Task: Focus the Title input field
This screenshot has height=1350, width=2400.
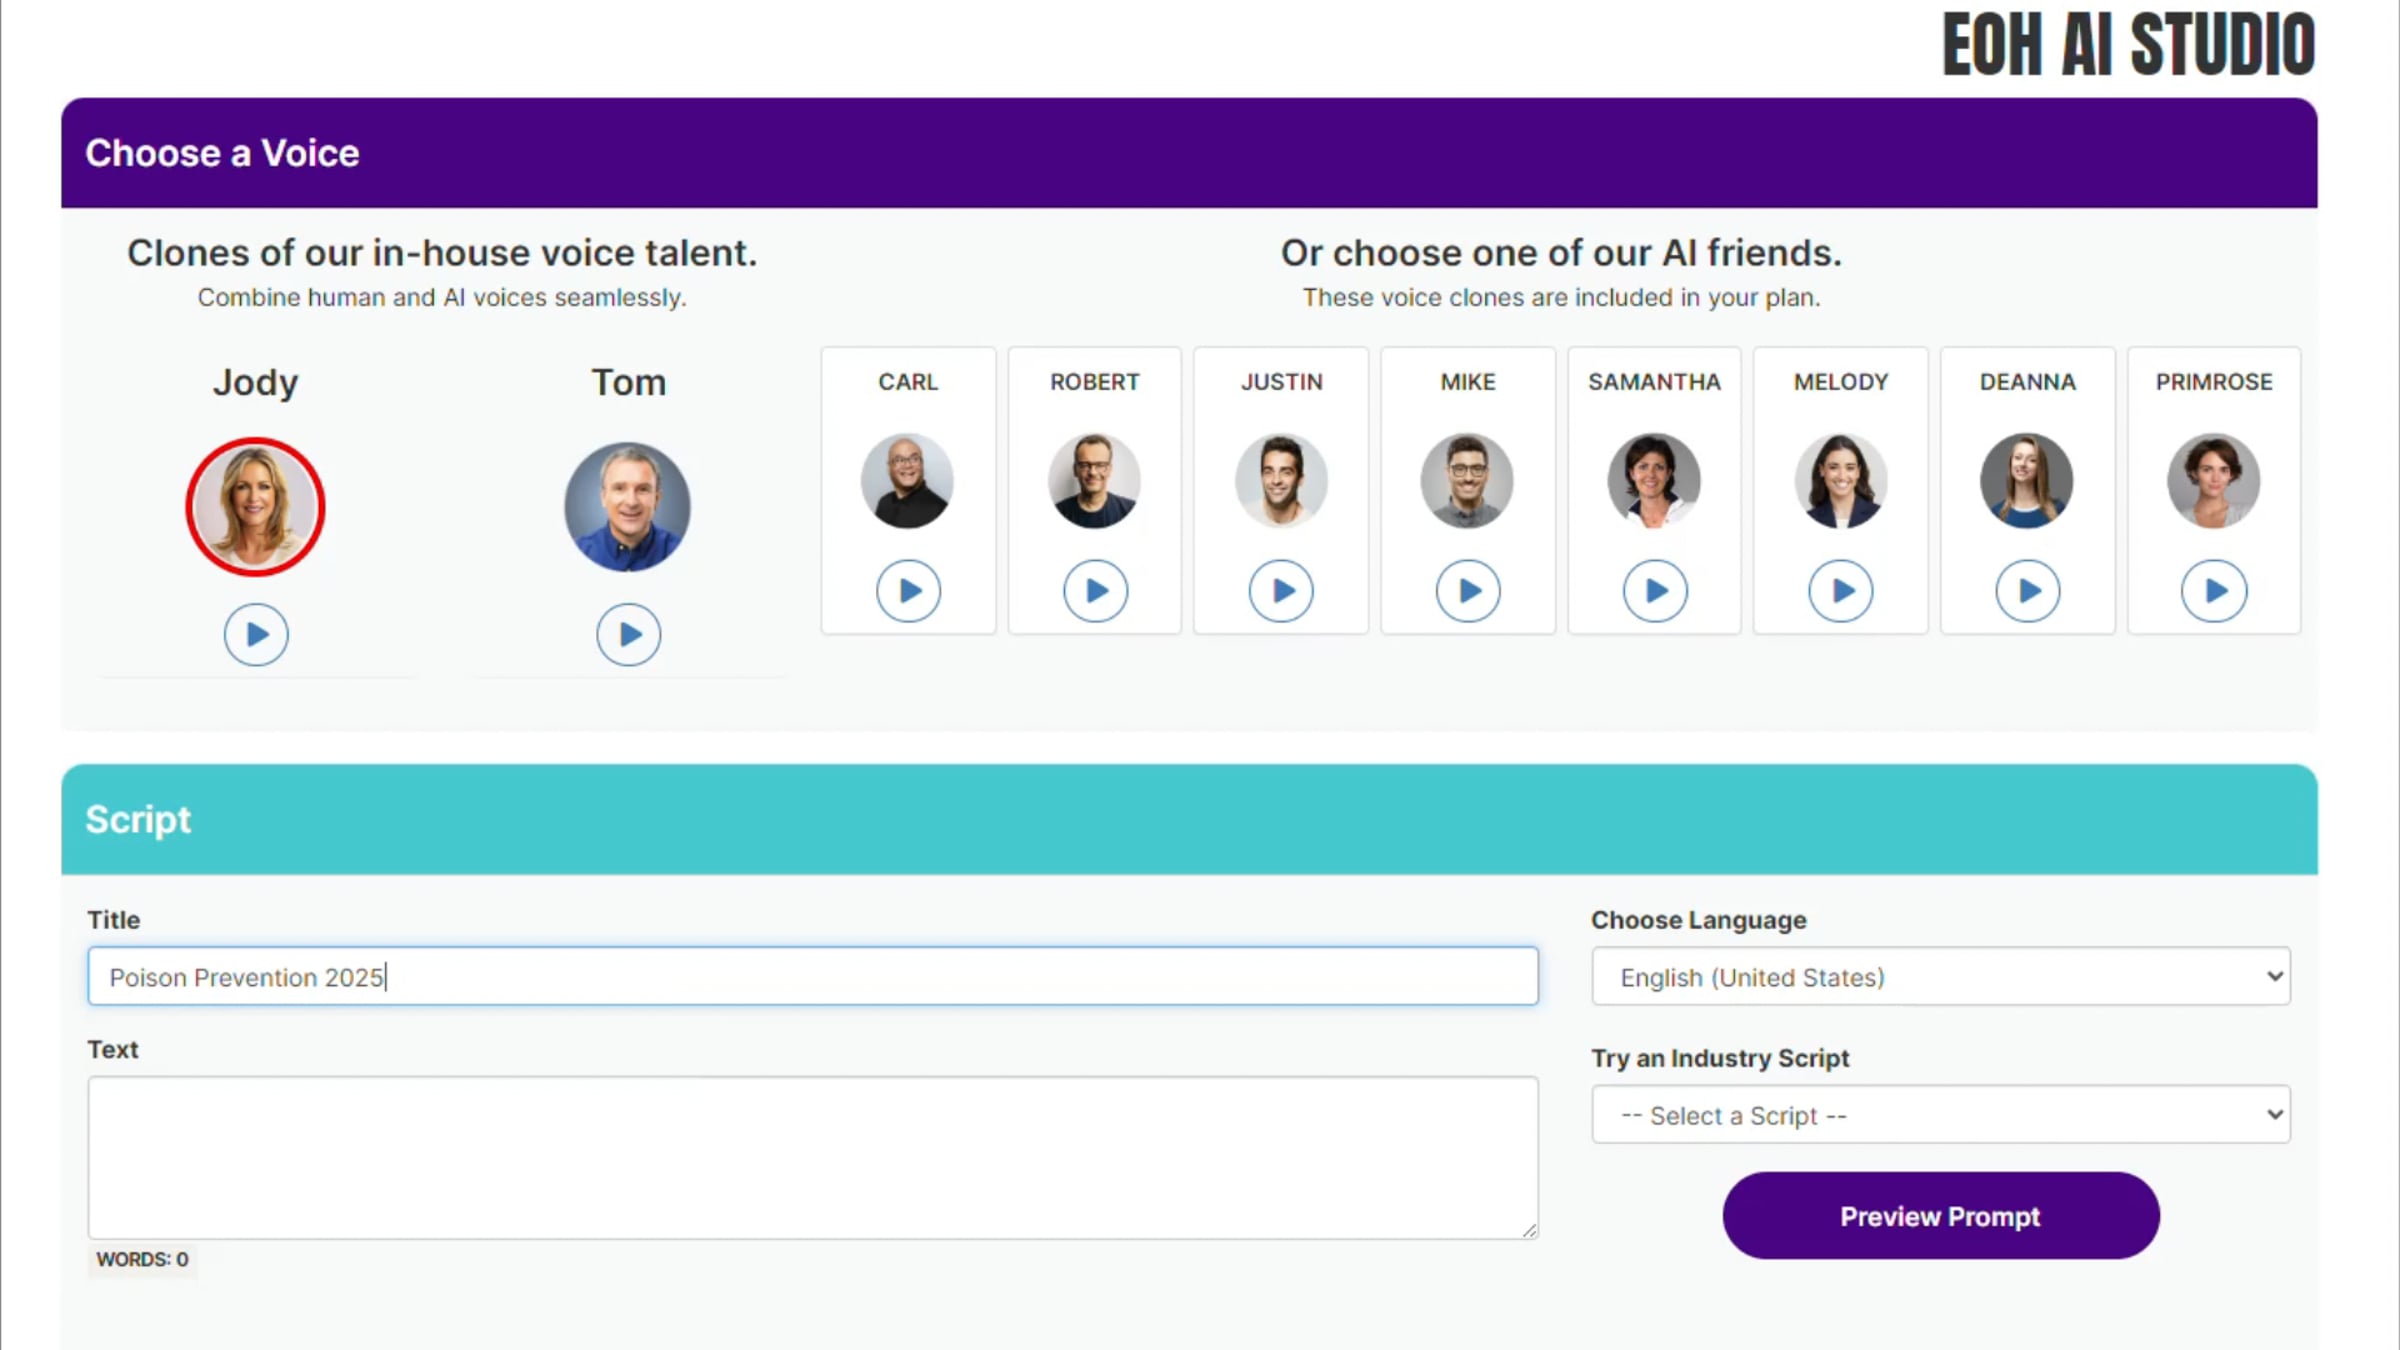Action: (x=812, y=976)
